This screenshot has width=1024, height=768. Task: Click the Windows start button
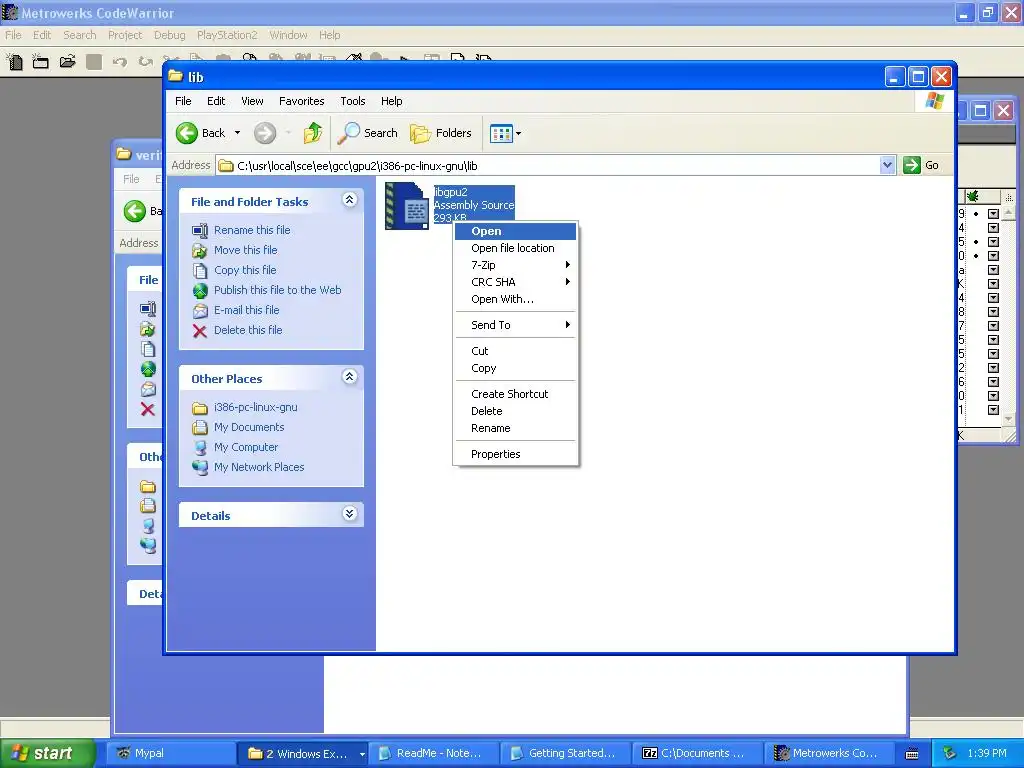click(46, 754)
